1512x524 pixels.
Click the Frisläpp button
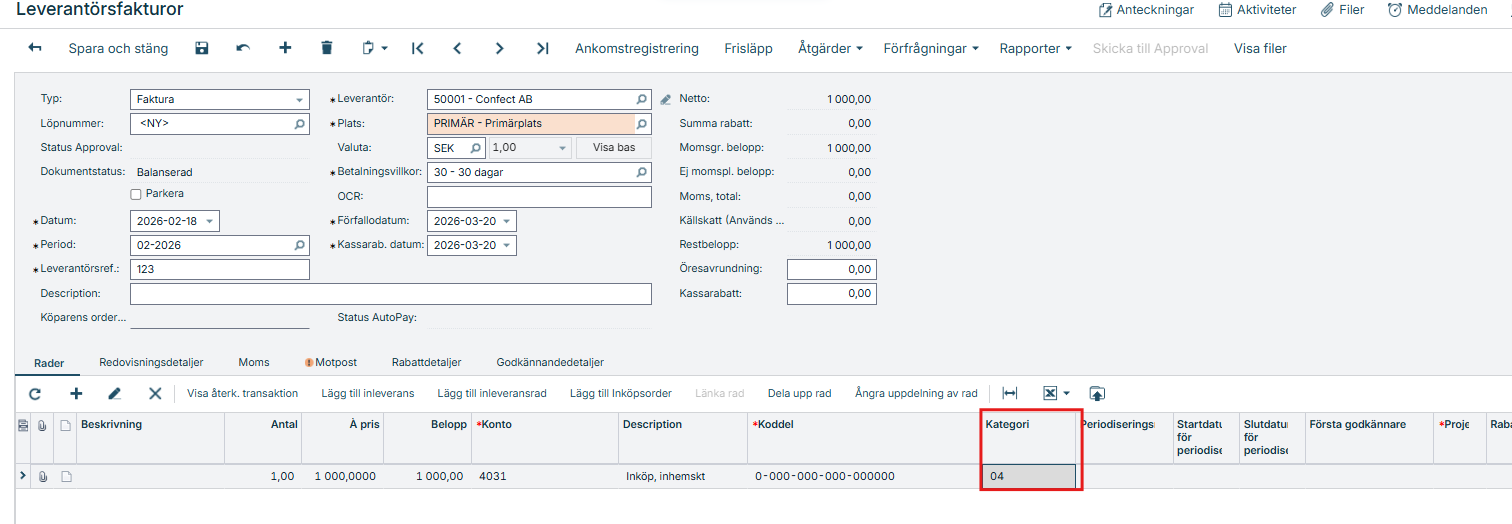coord(748,48)
